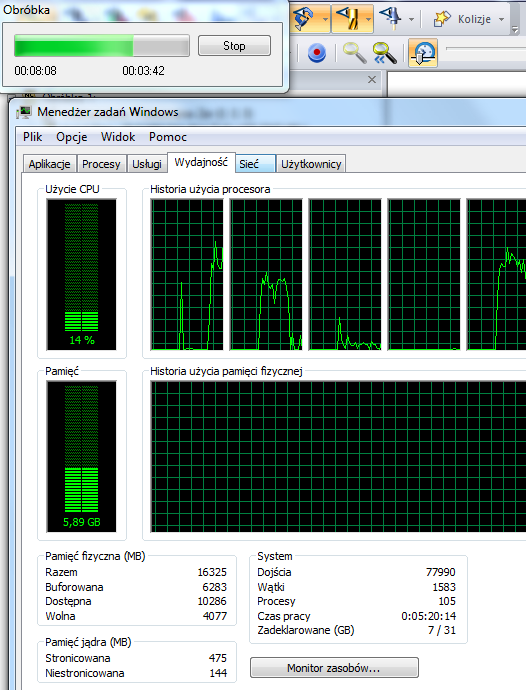
Task: Switch to the Procesy tab
Action: (101, 164)
